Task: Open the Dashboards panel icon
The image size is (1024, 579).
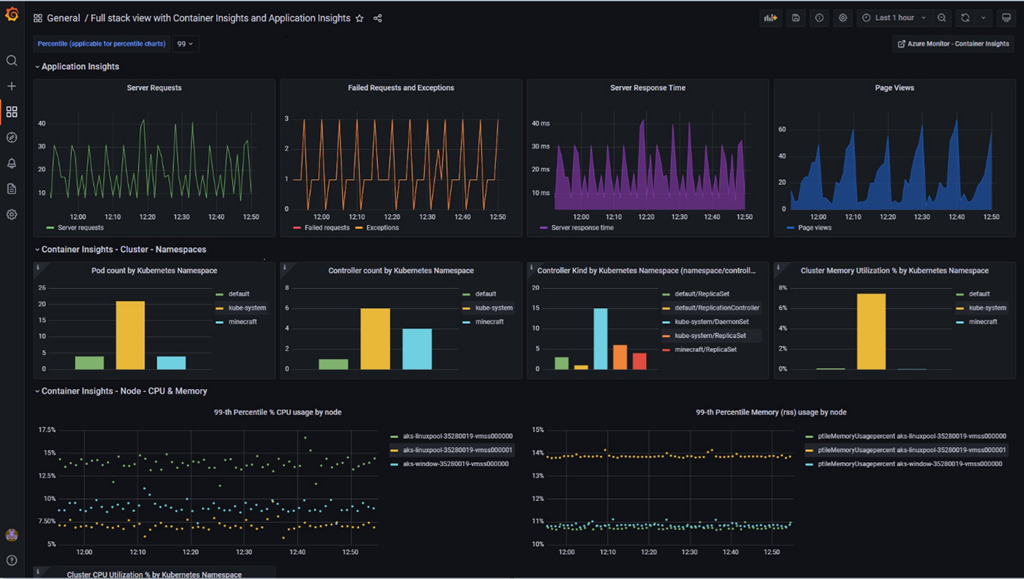Action: (12, 111)
